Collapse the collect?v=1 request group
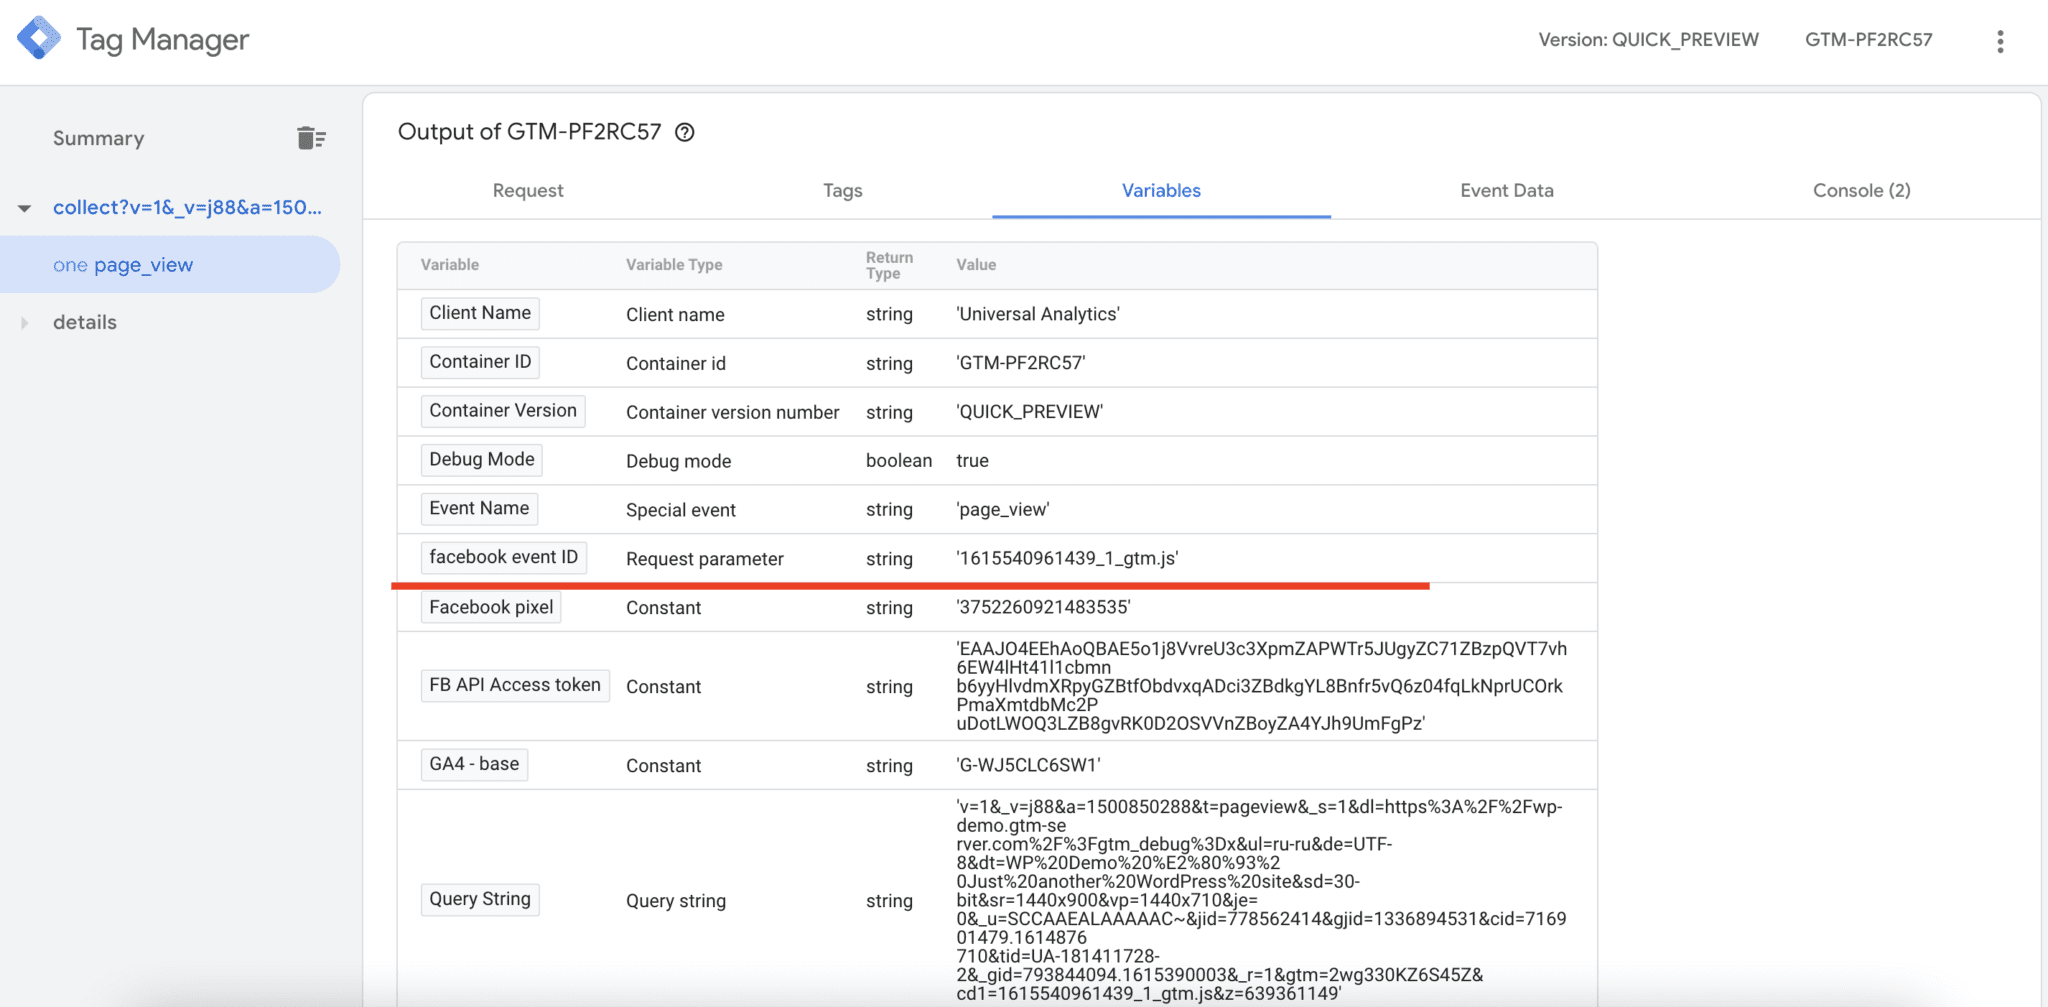 click(x=24, y=207)
